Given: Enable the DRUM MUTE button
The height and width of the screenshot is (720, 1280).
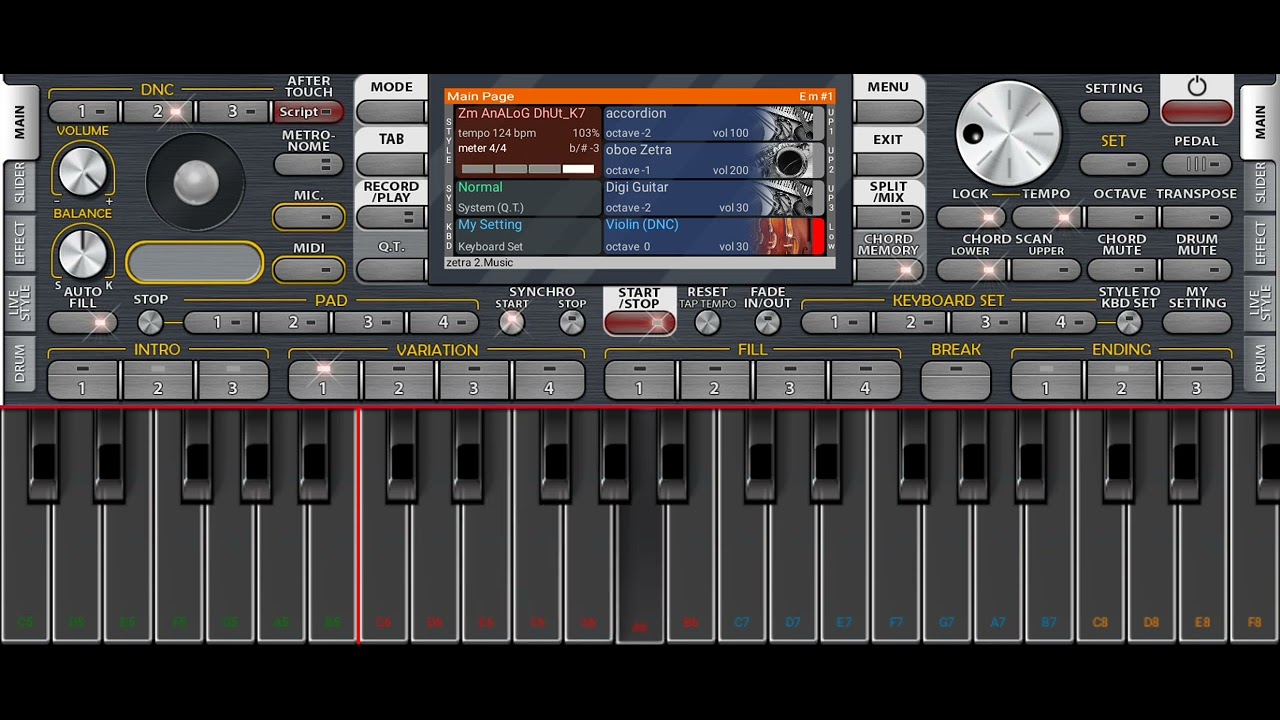Looking at the screenshot, I should 1196,269.
